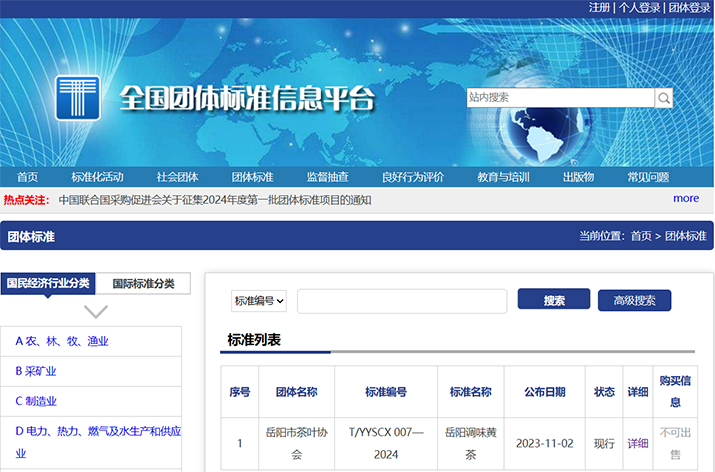Select category A 农、林、牧、渔业
The image size is (715, 472).
(x=62, y=341)
